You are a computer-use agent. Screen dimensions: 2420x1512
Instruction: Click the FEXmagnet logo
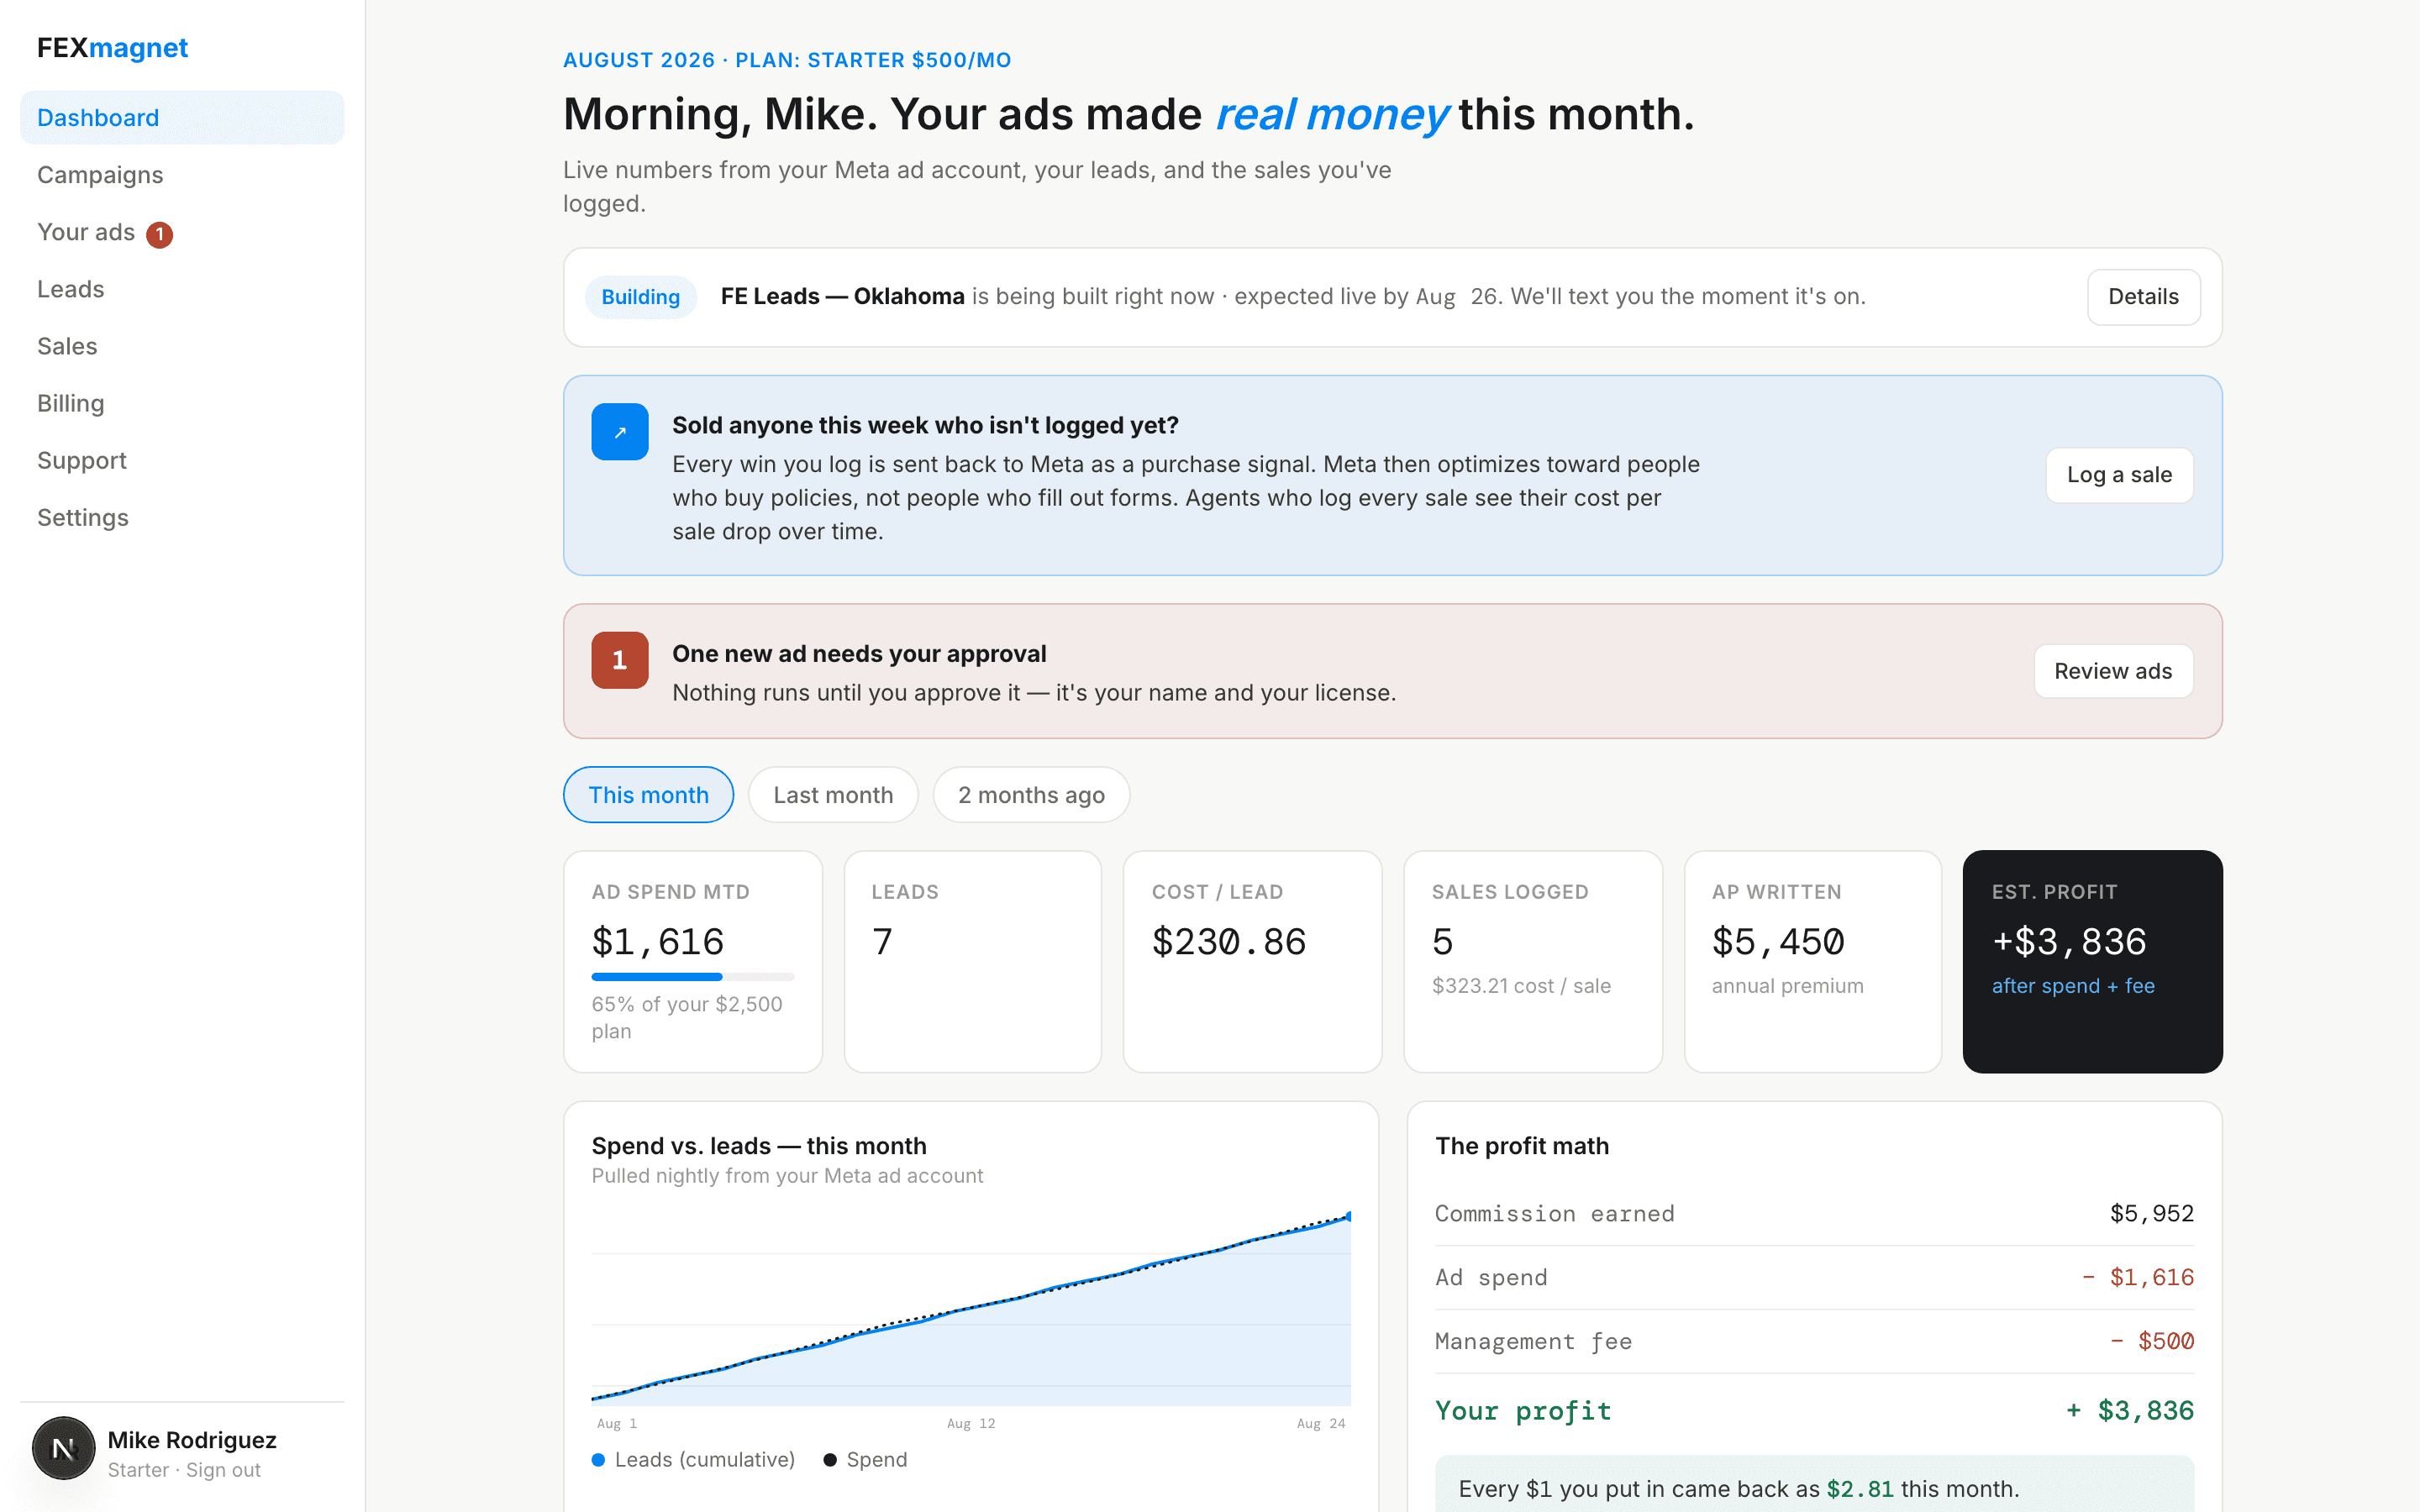[112, 48]
